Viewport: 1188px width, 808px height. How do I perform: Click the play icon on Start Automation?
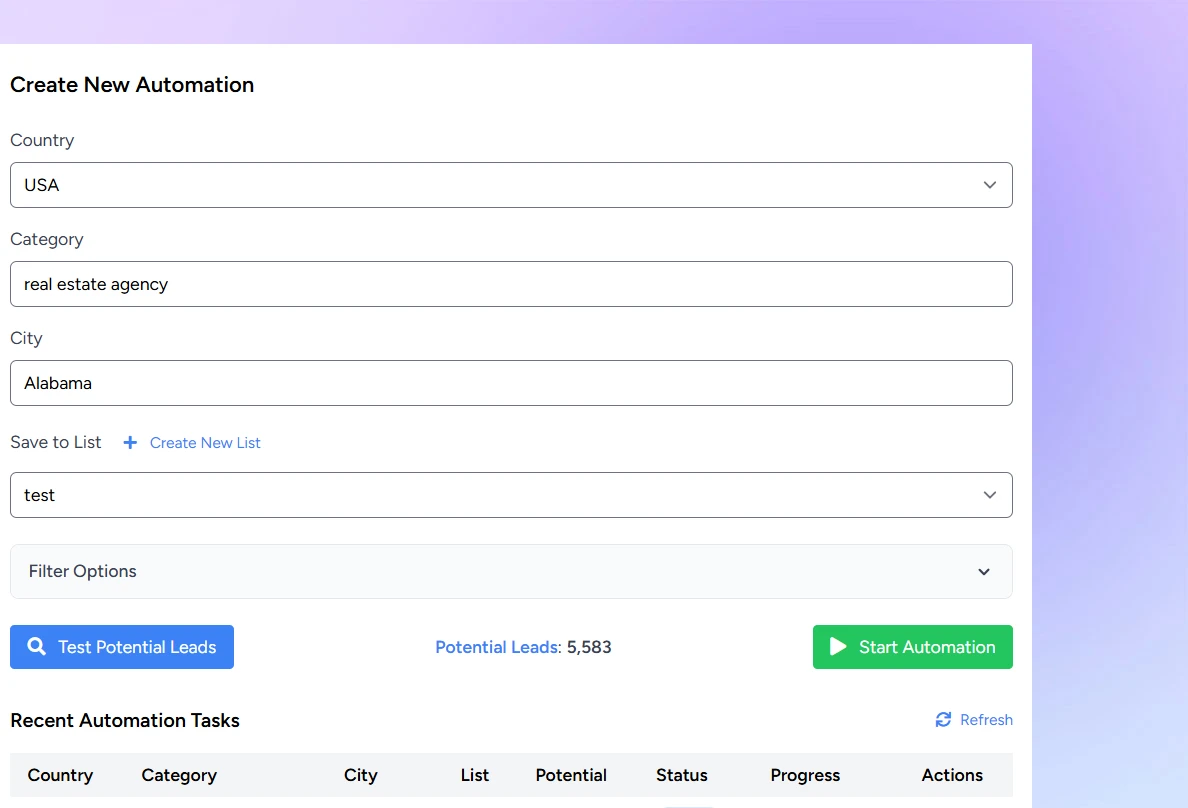click(838, 647)
